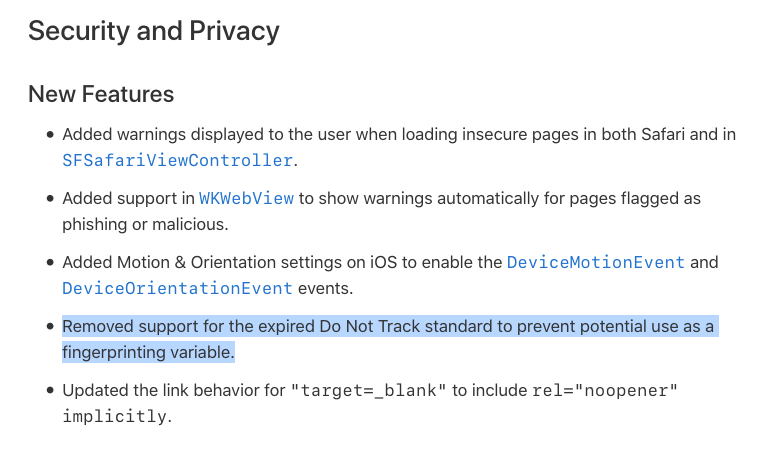Open the SFSafariViewController documentation link

pos(178,160)
